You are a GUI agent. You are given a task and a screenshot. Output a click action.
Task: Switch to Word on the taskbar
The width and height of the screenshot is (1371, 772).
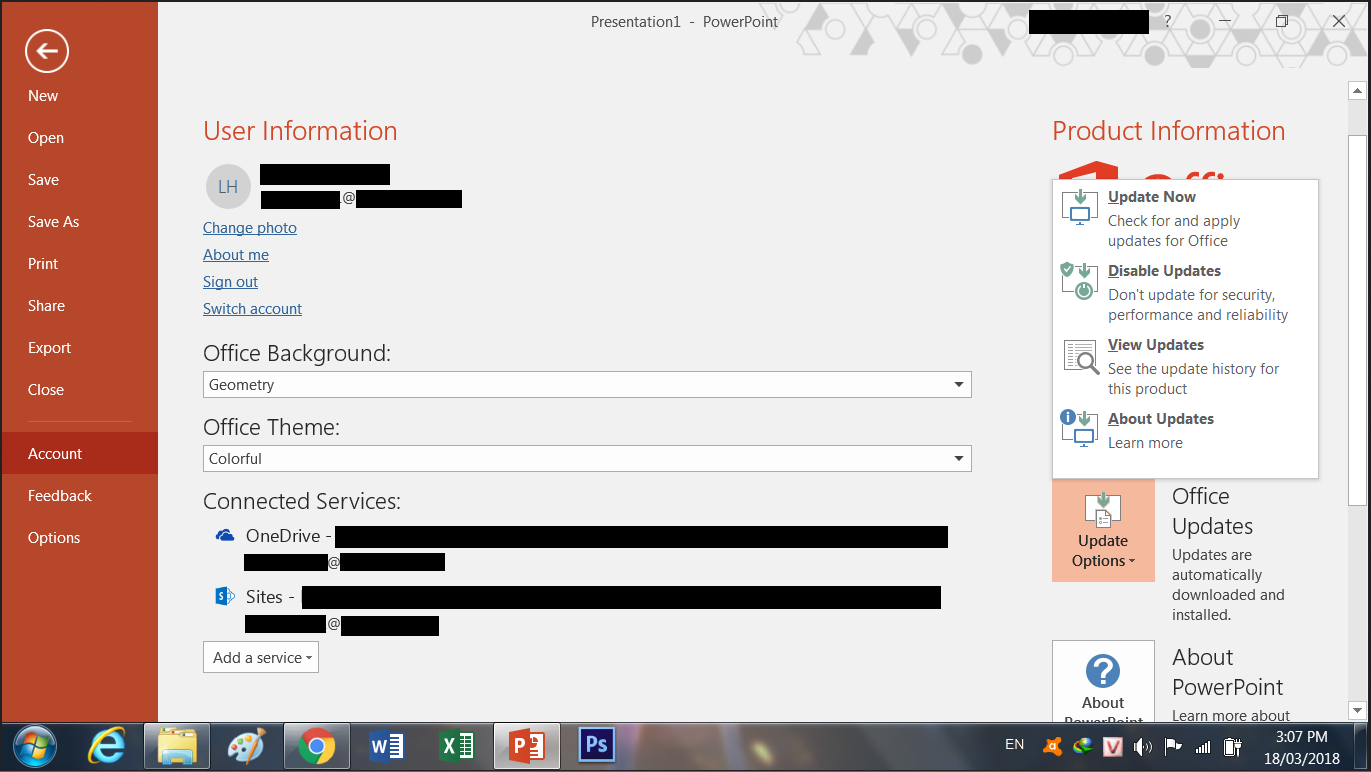[386, 746]
